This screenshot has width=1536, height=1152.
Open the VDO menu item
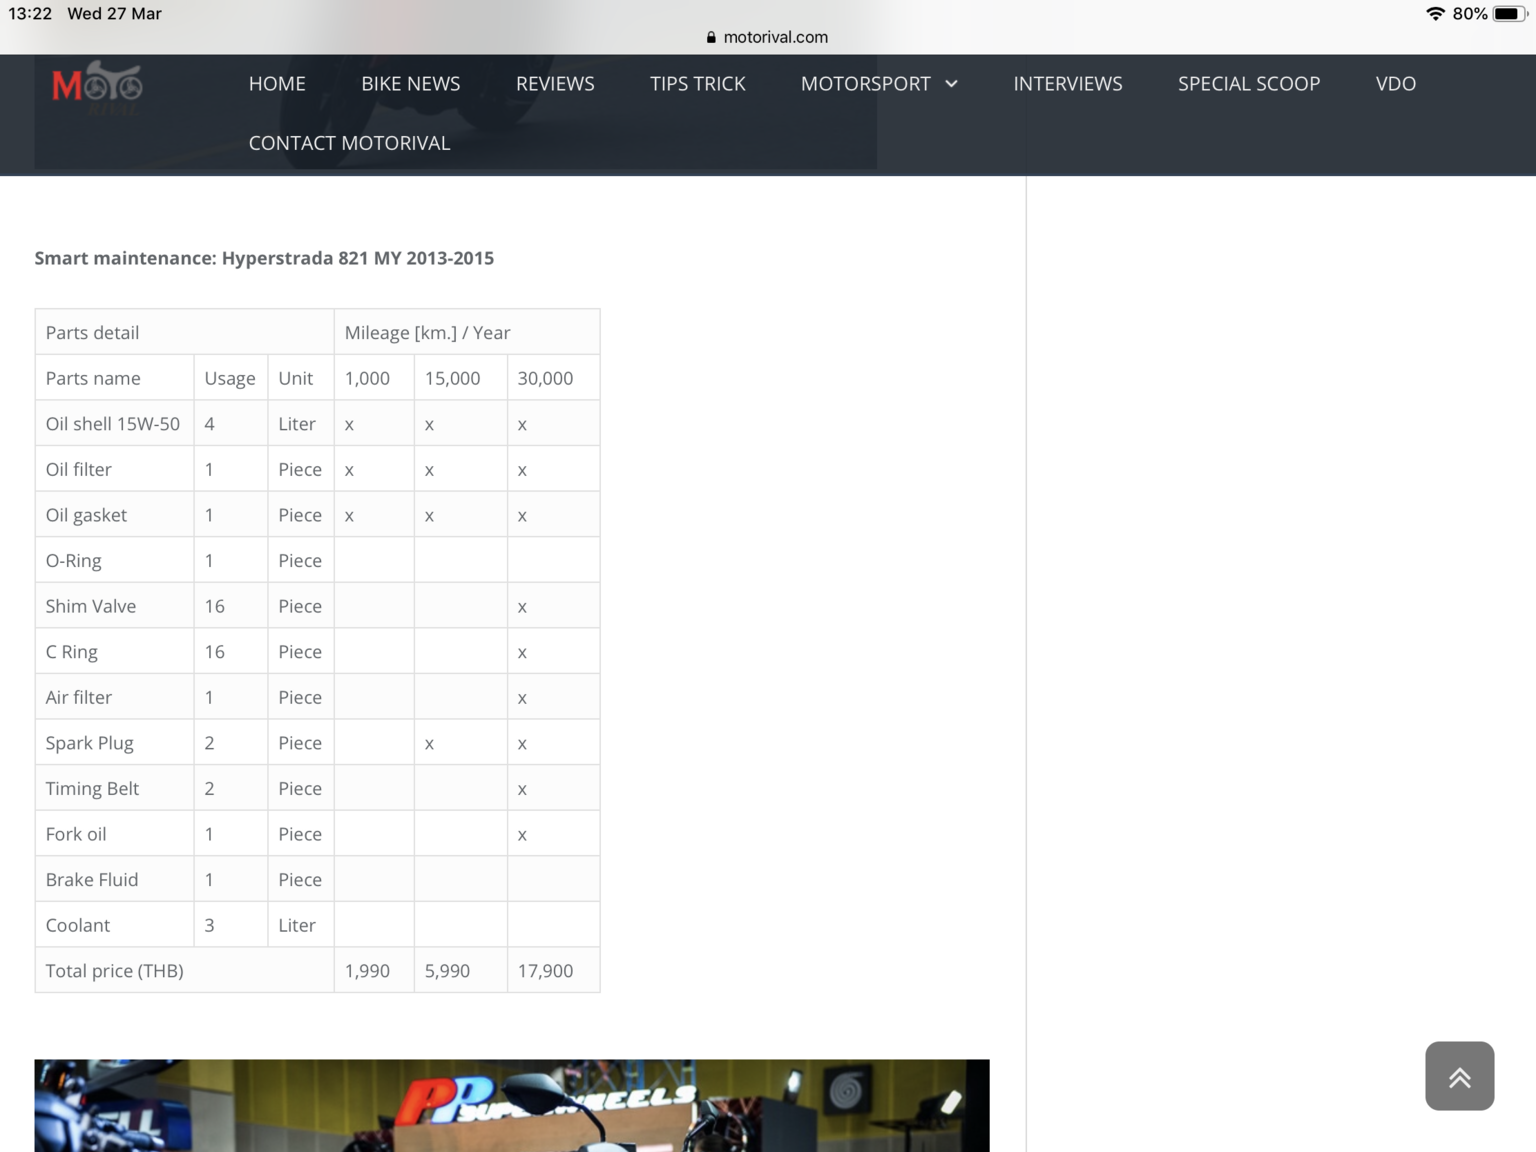[1396, 84]
